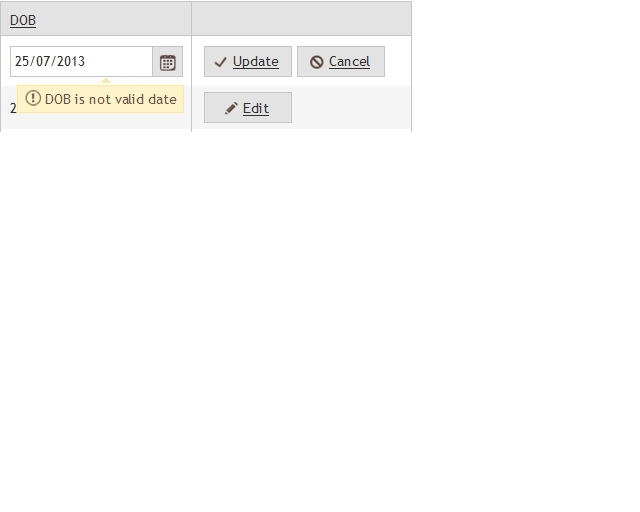The width and height of the screenshot is (640, 512).
Task: Click the 25/07/2013 date text
Action: click(50, 61)
